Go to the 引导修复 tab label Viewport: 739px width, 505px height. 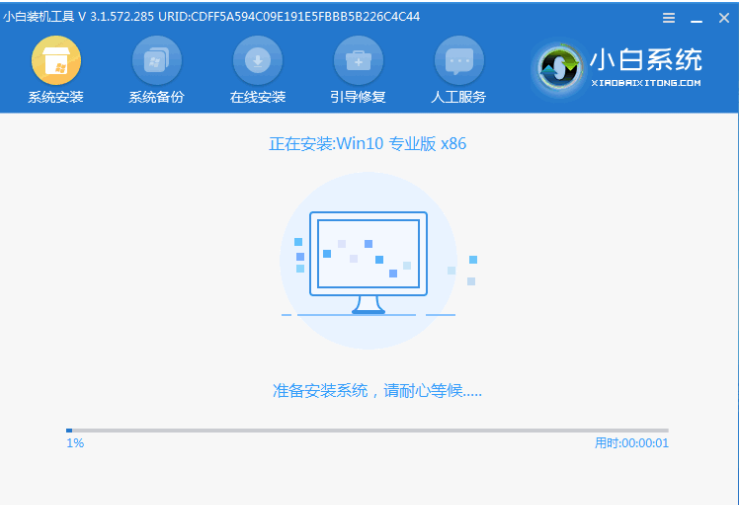pos(358,97)
